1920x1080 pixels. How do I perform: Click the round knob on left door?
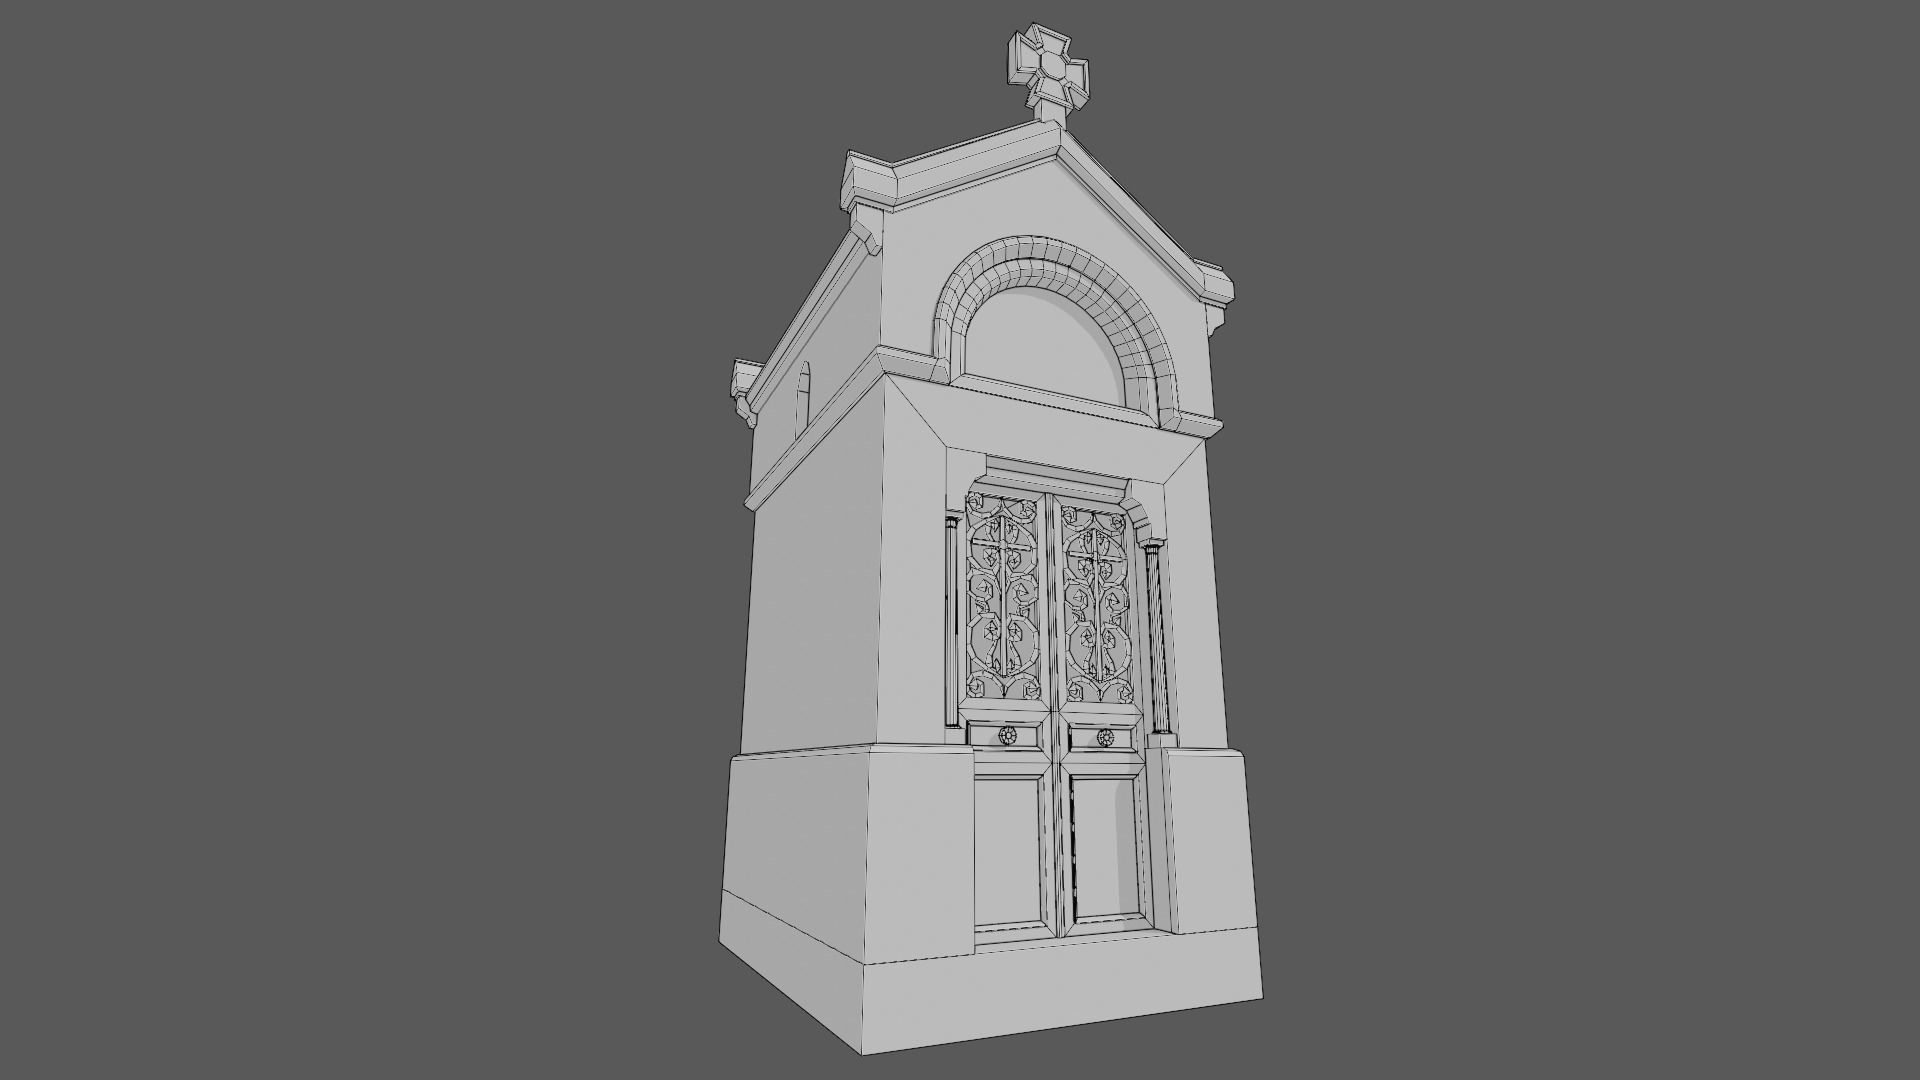point(1007,737)
